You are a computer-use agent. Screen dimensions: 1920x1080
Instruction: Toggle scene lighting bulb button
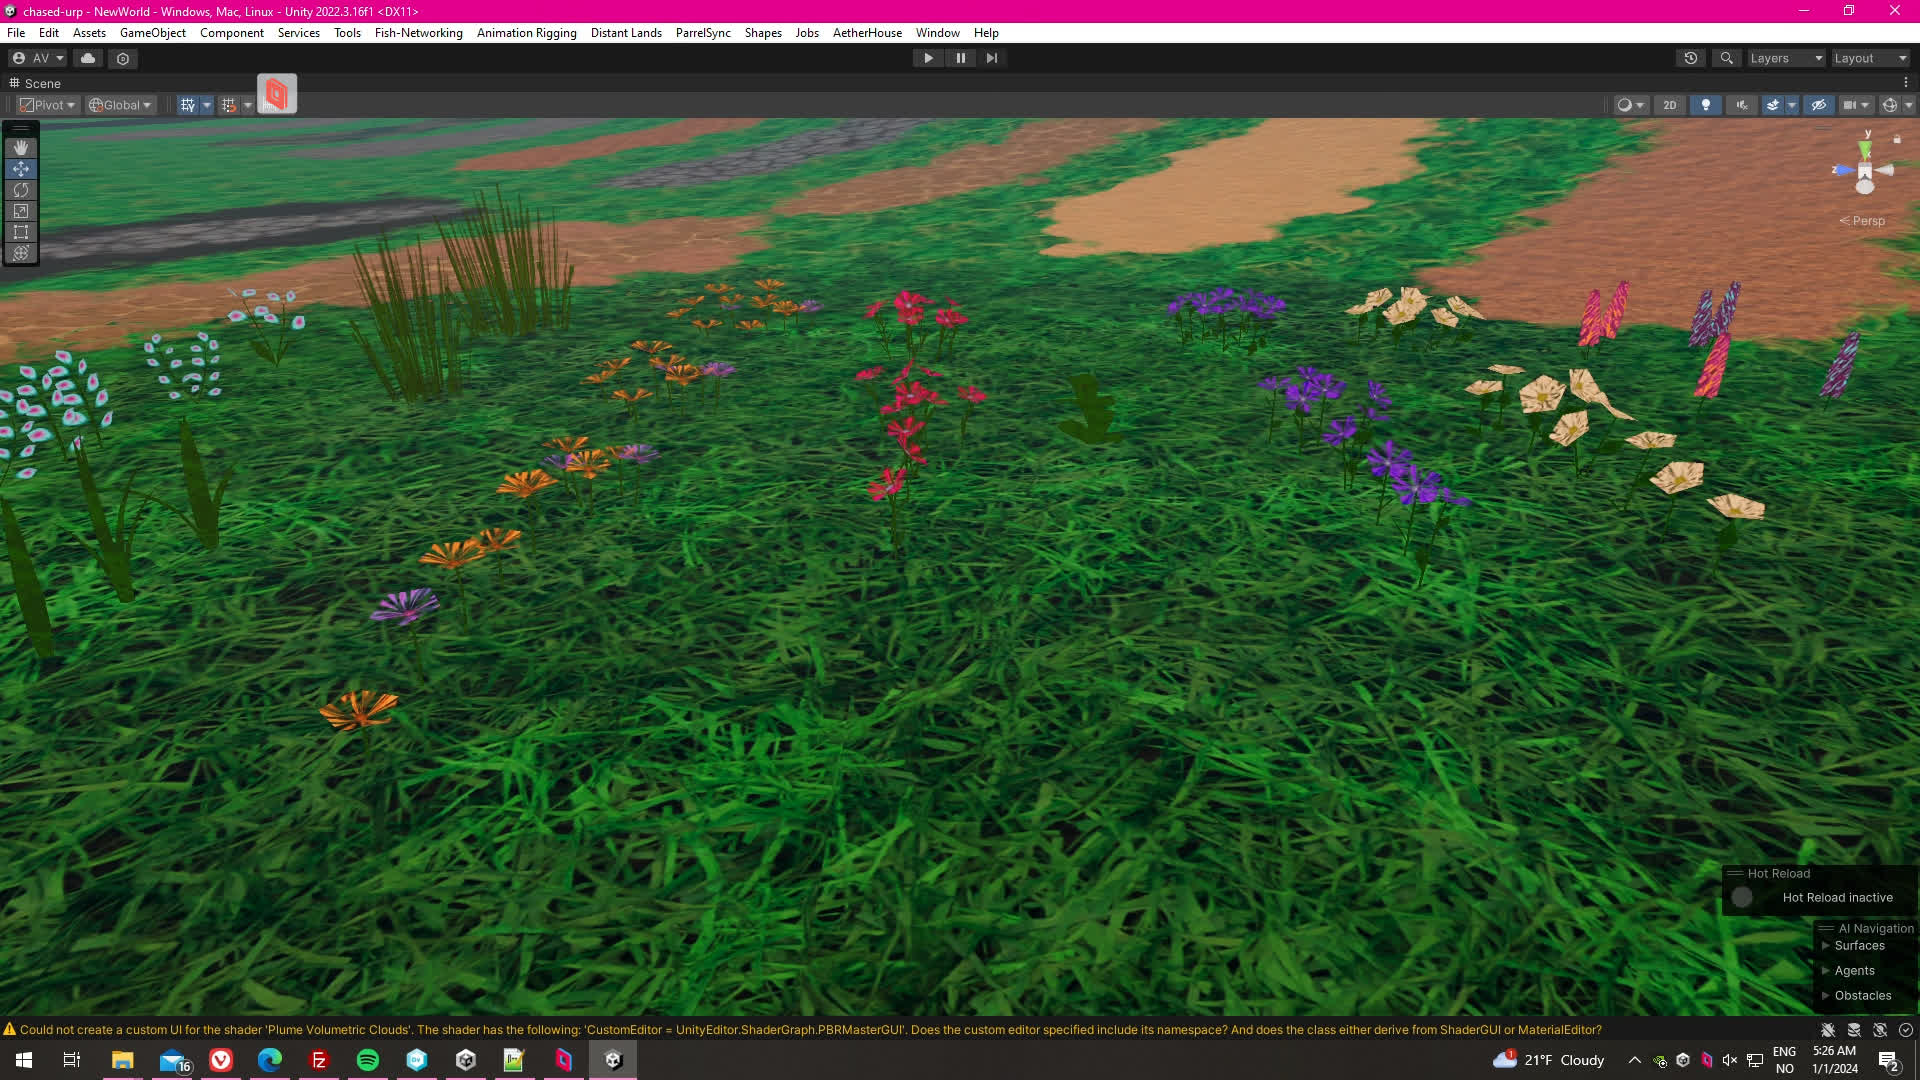point(1706,105)
